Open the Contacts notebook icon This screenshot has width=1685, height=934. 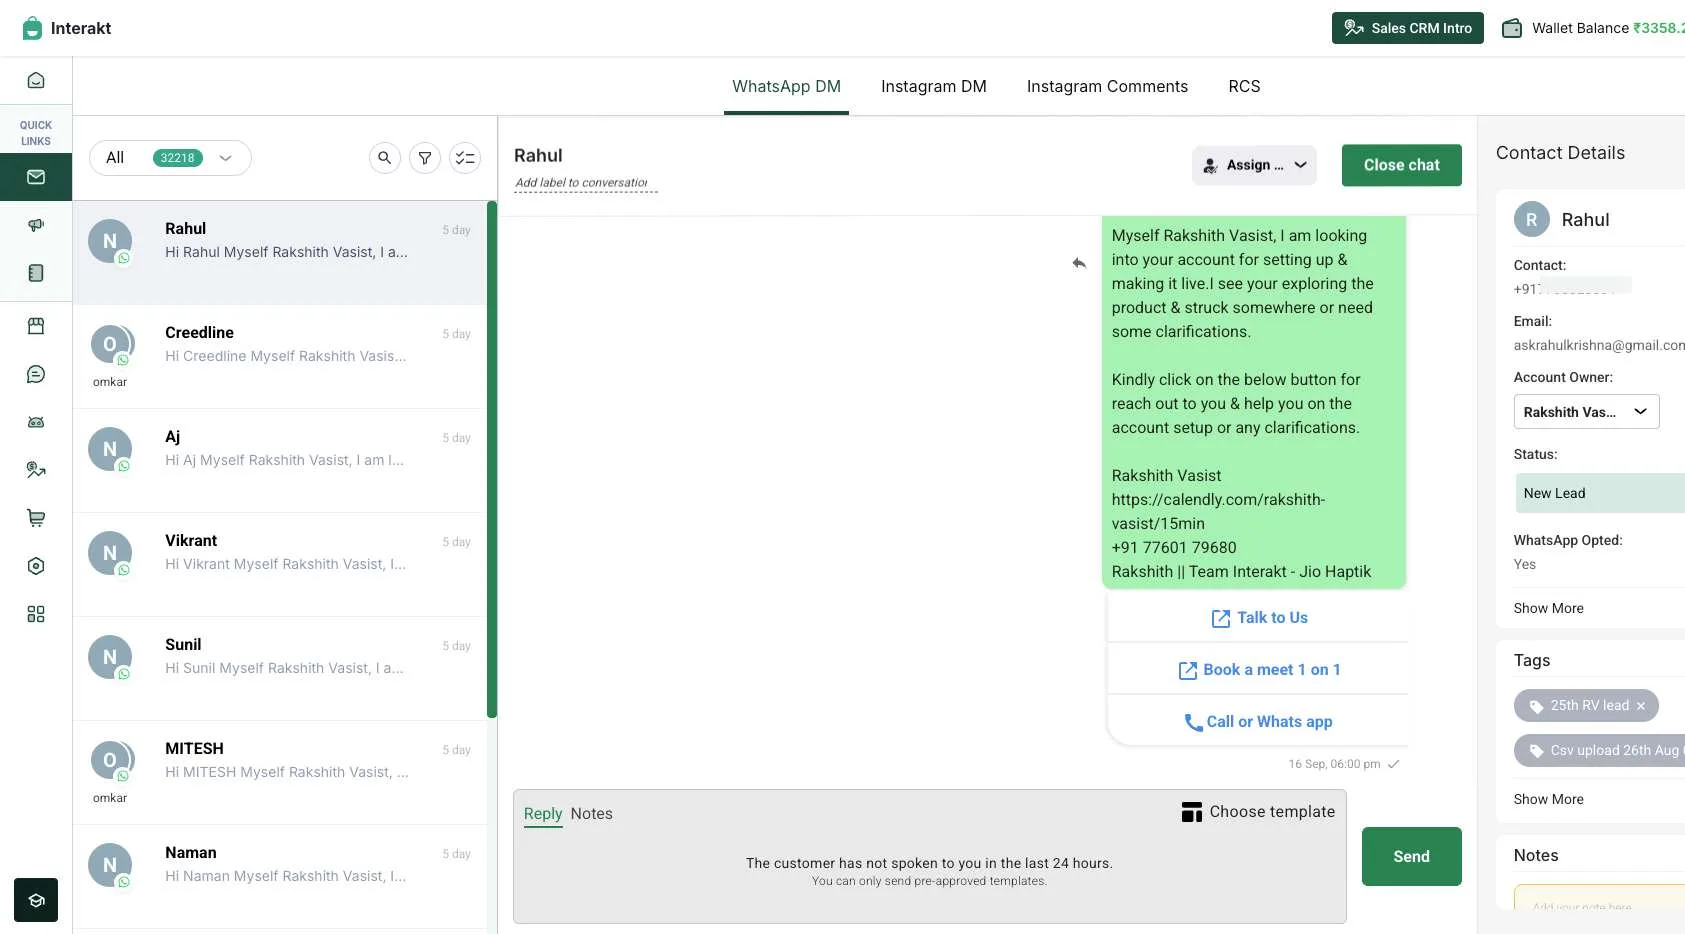pos(36,272)
